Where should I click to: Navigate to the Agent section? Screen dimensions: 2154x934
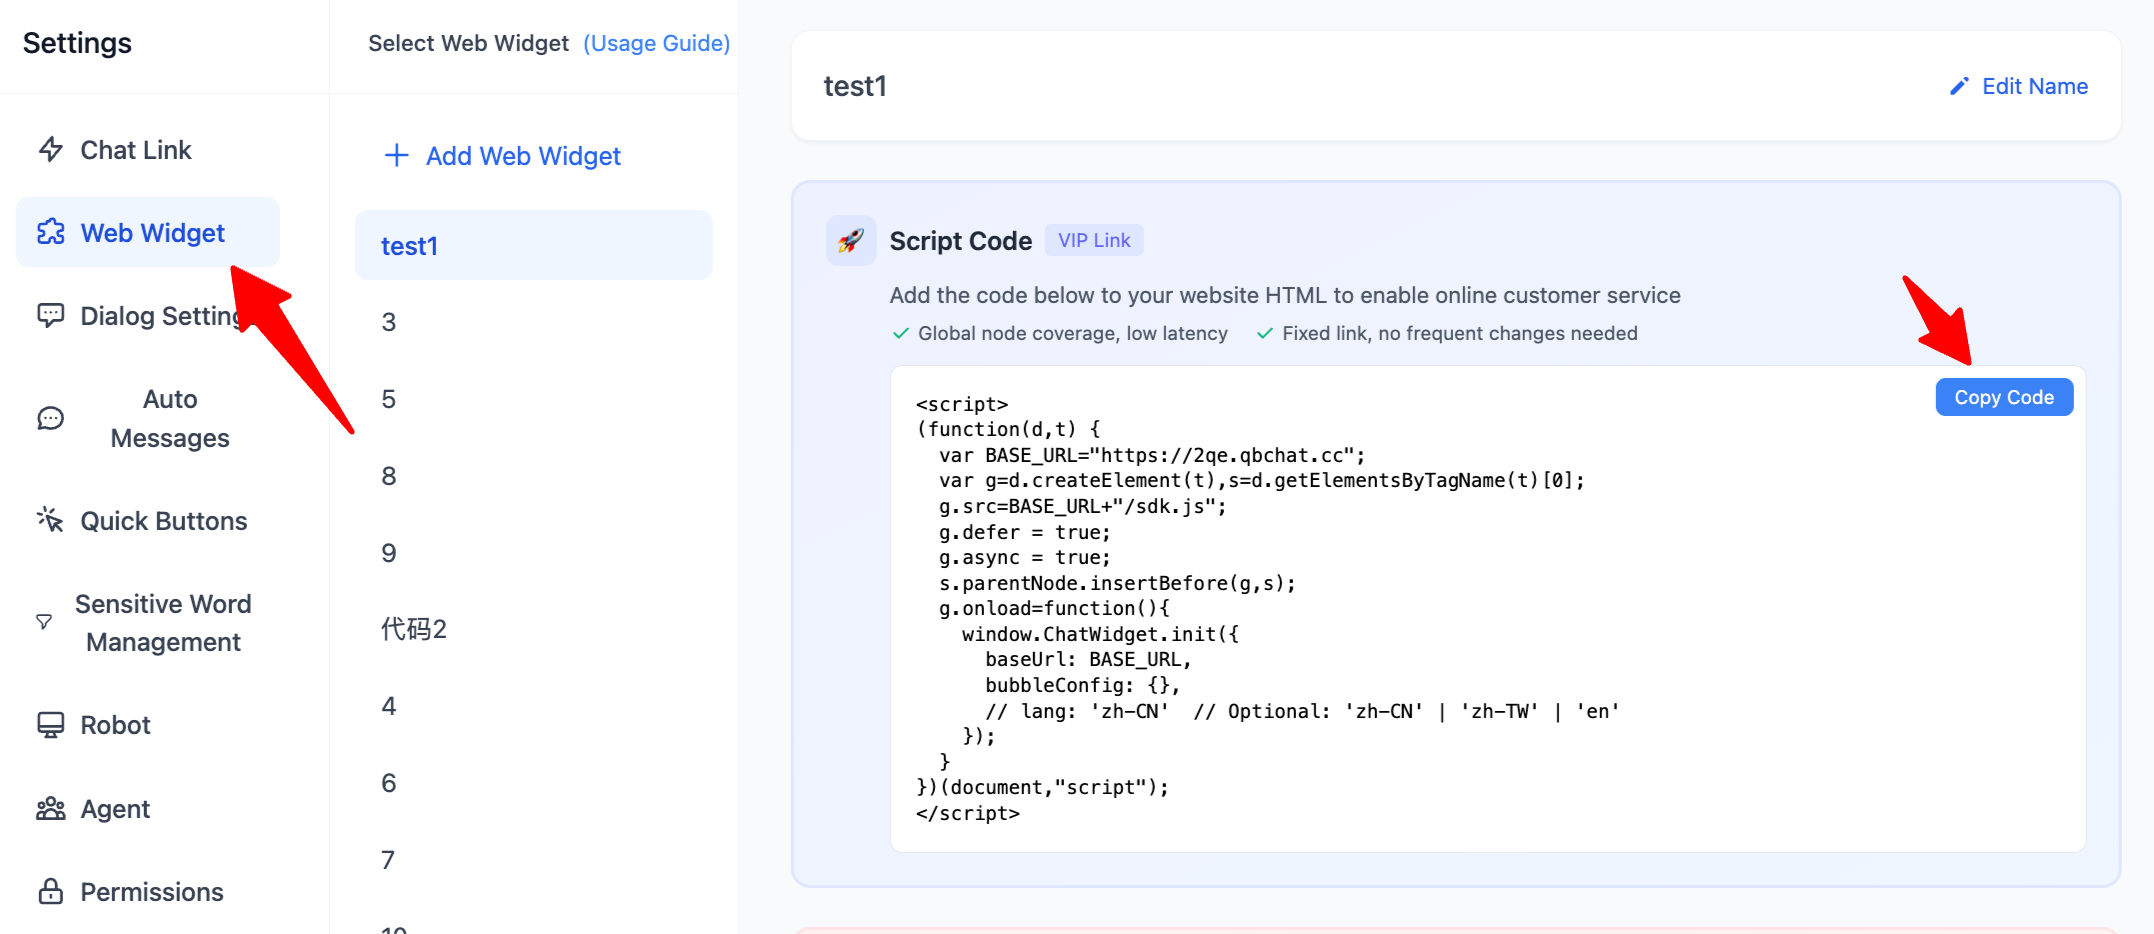click(x=148, y=808)
